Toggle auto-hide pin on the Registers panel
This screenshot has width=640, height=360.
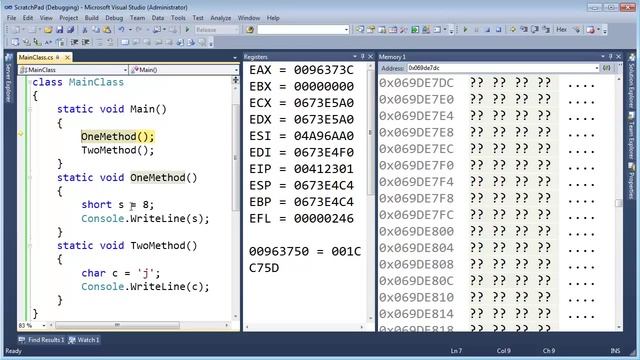click(x=362, y=57)
